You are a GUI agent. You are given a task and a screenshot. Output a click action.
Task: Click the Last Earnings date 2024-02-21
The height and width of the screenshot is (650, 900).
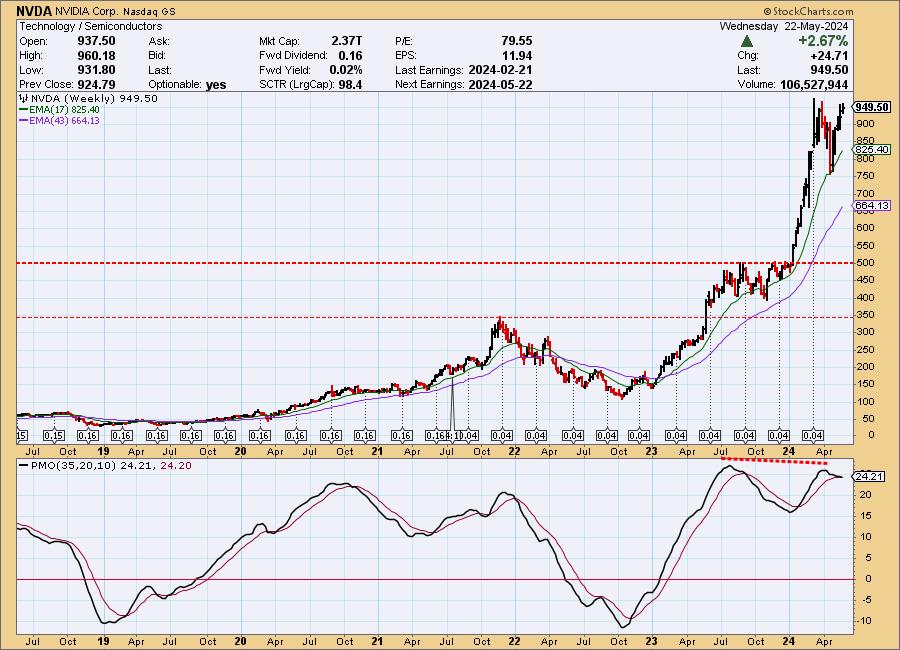click(x=501, y=70)
